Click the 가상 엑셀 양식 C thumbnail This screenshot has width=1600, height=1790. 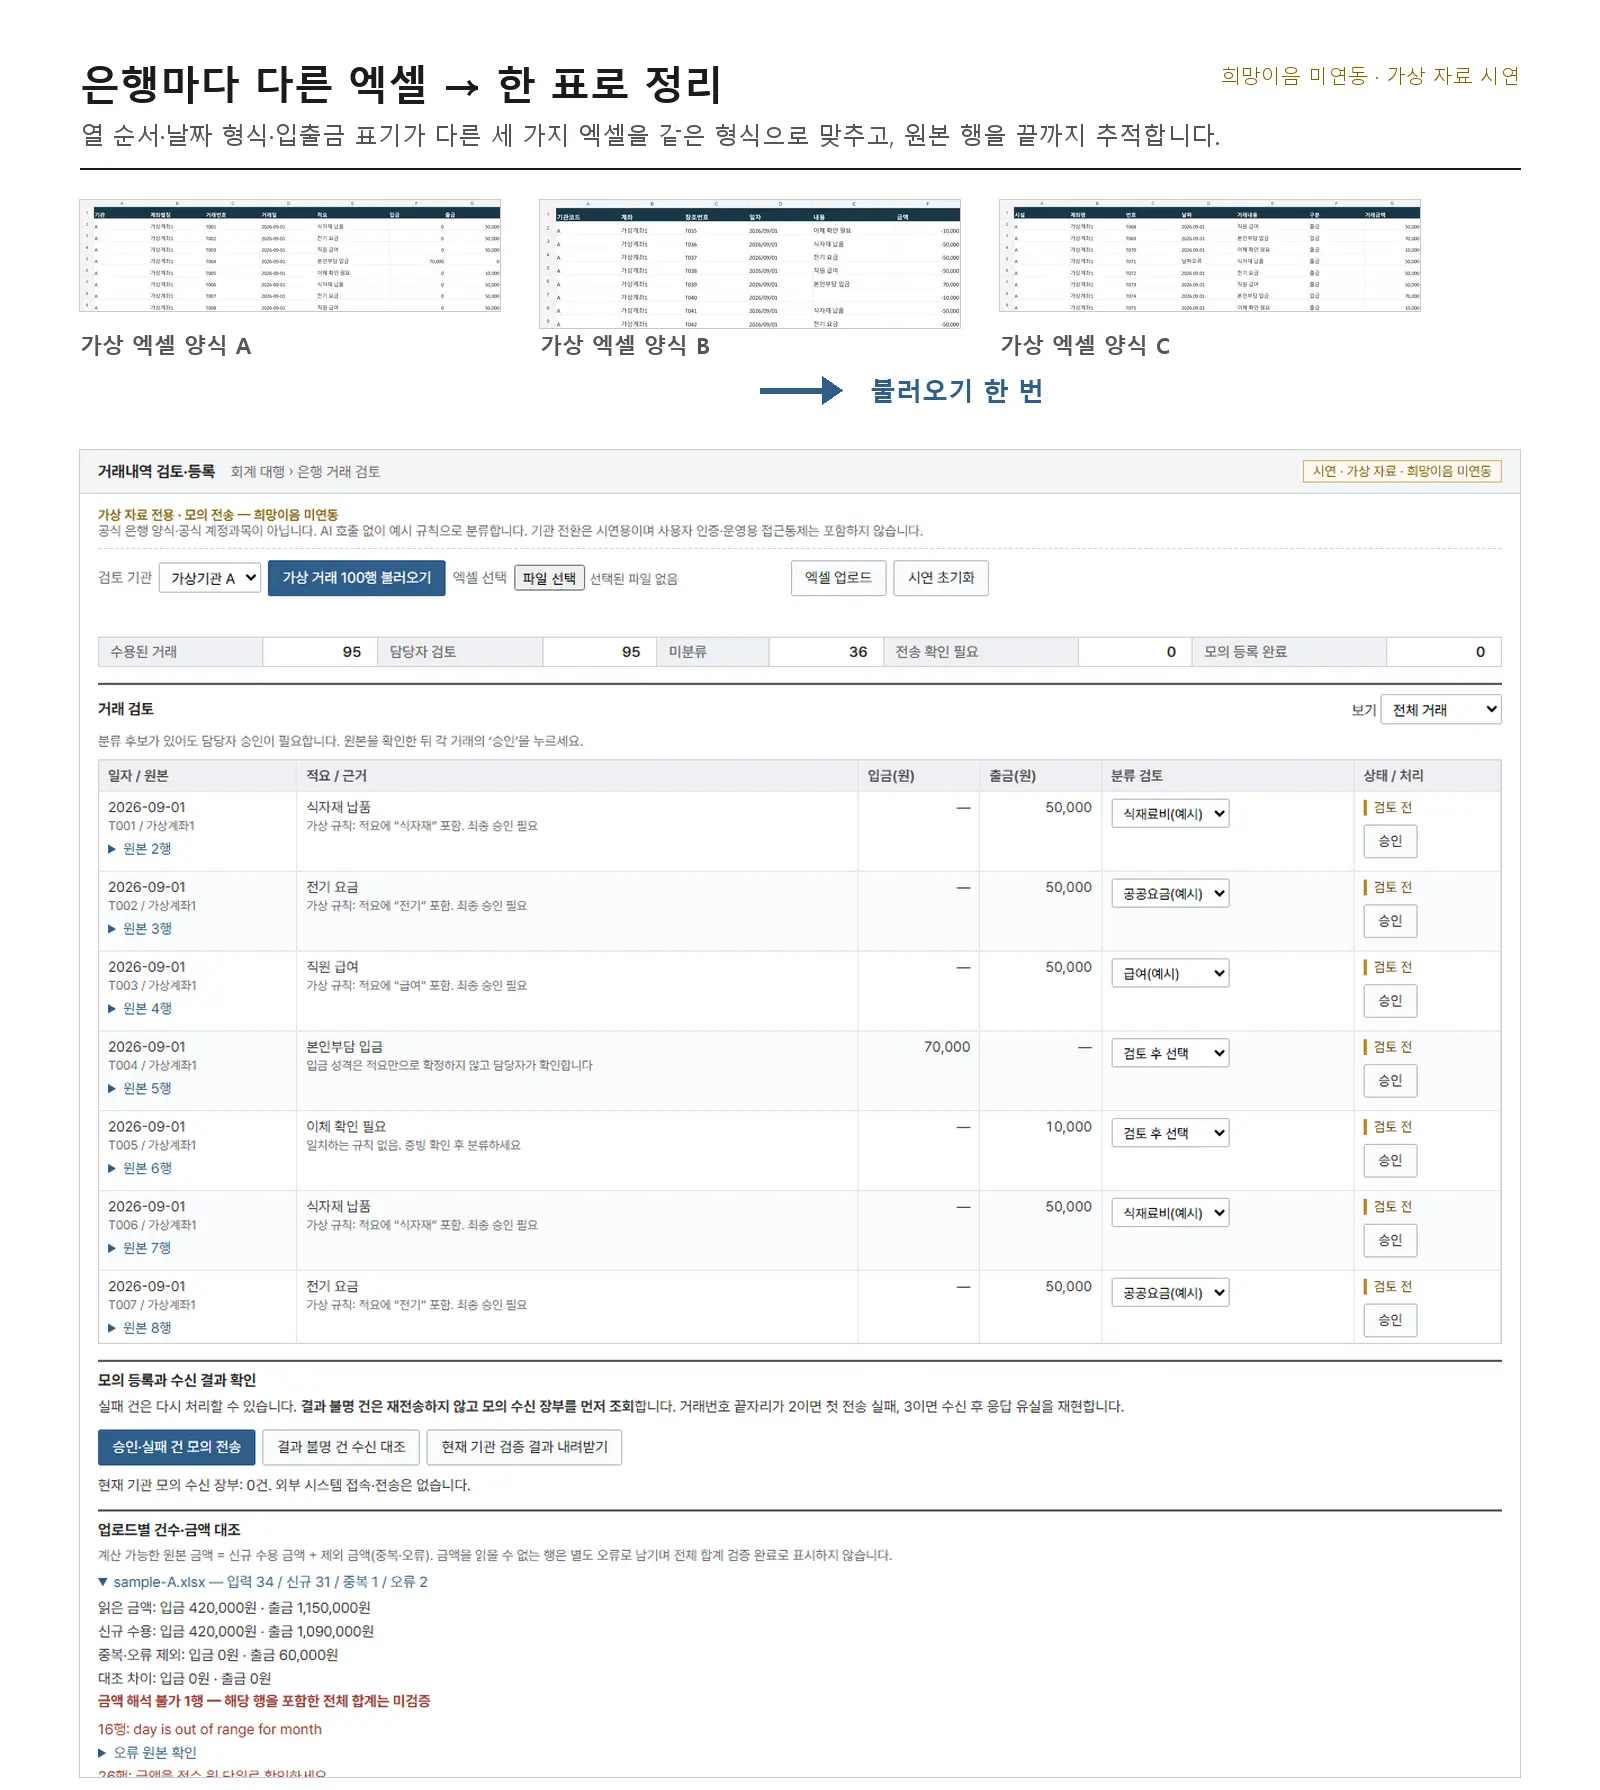1210,256
